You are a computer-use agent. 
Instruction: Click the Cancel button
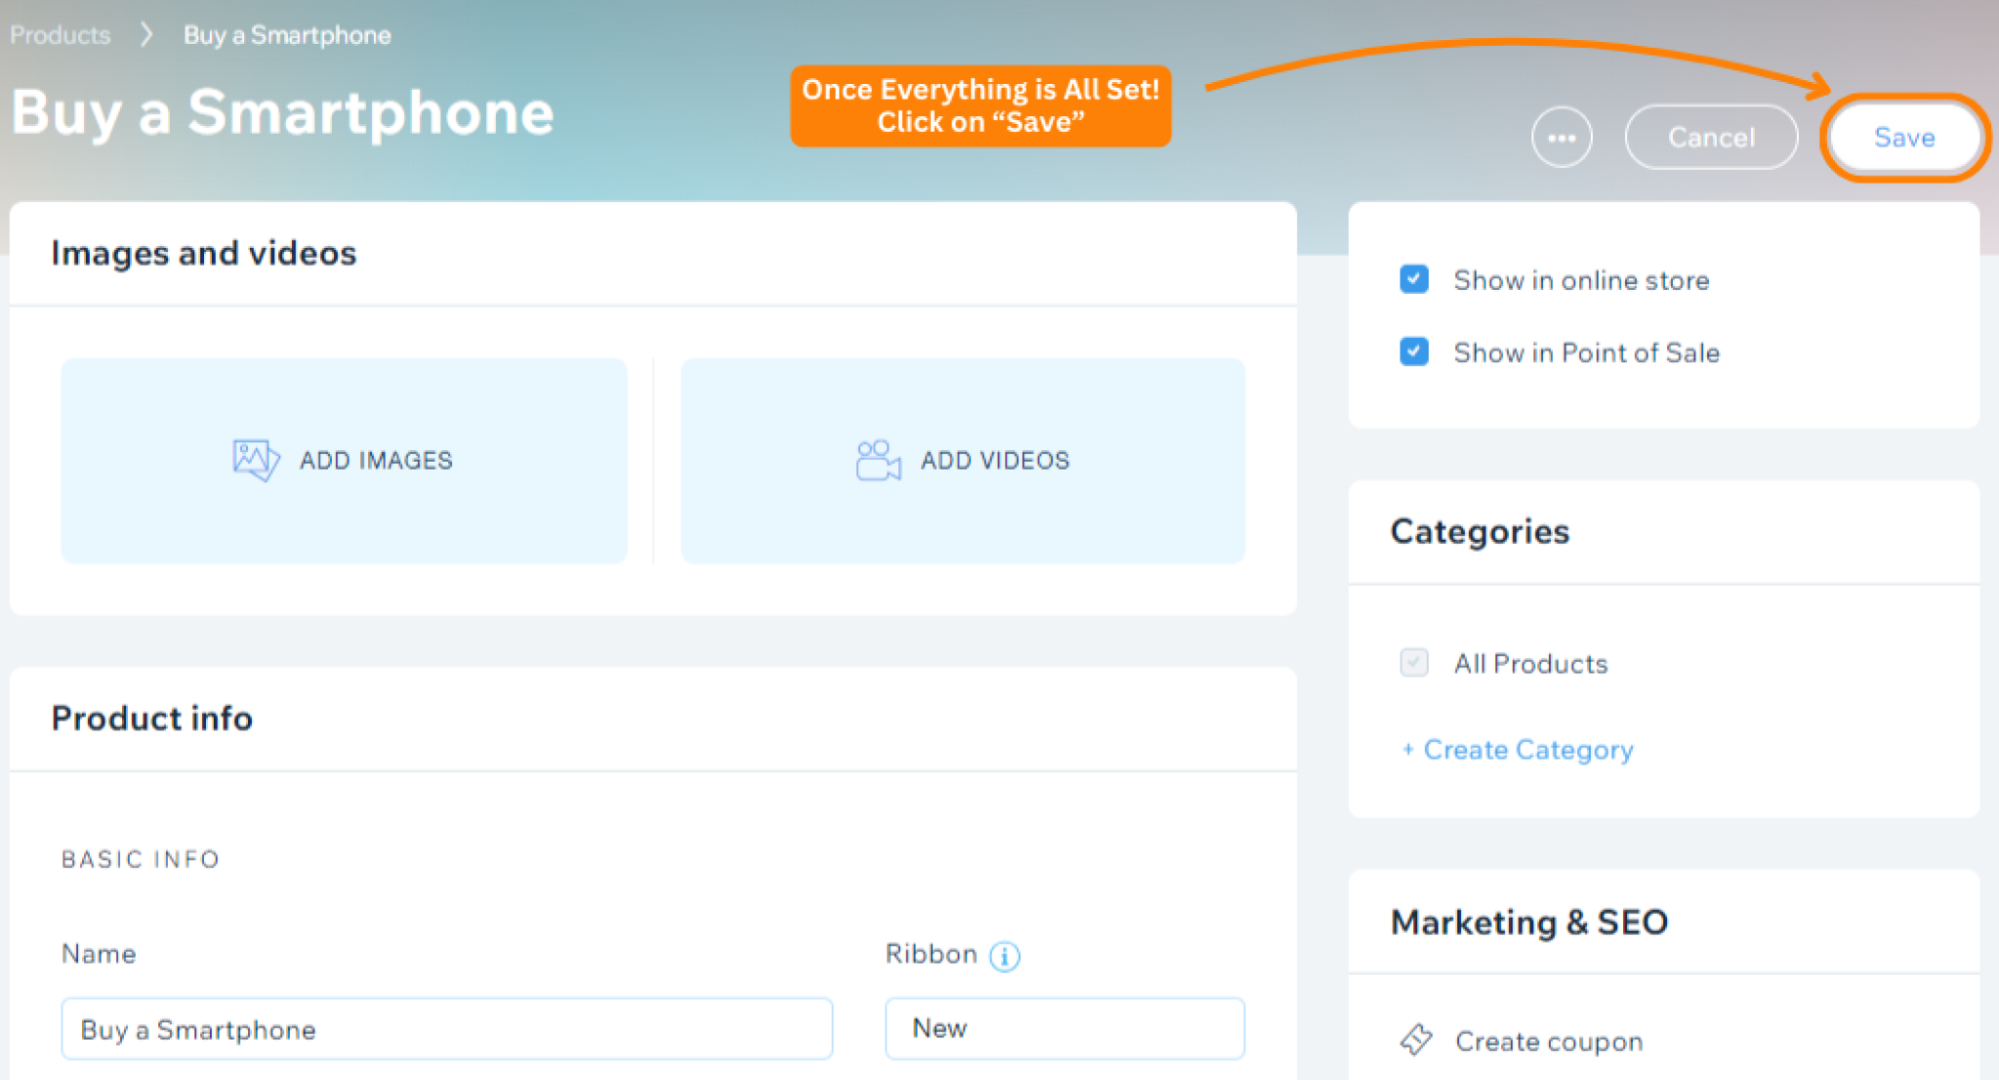coord(1711,138)
